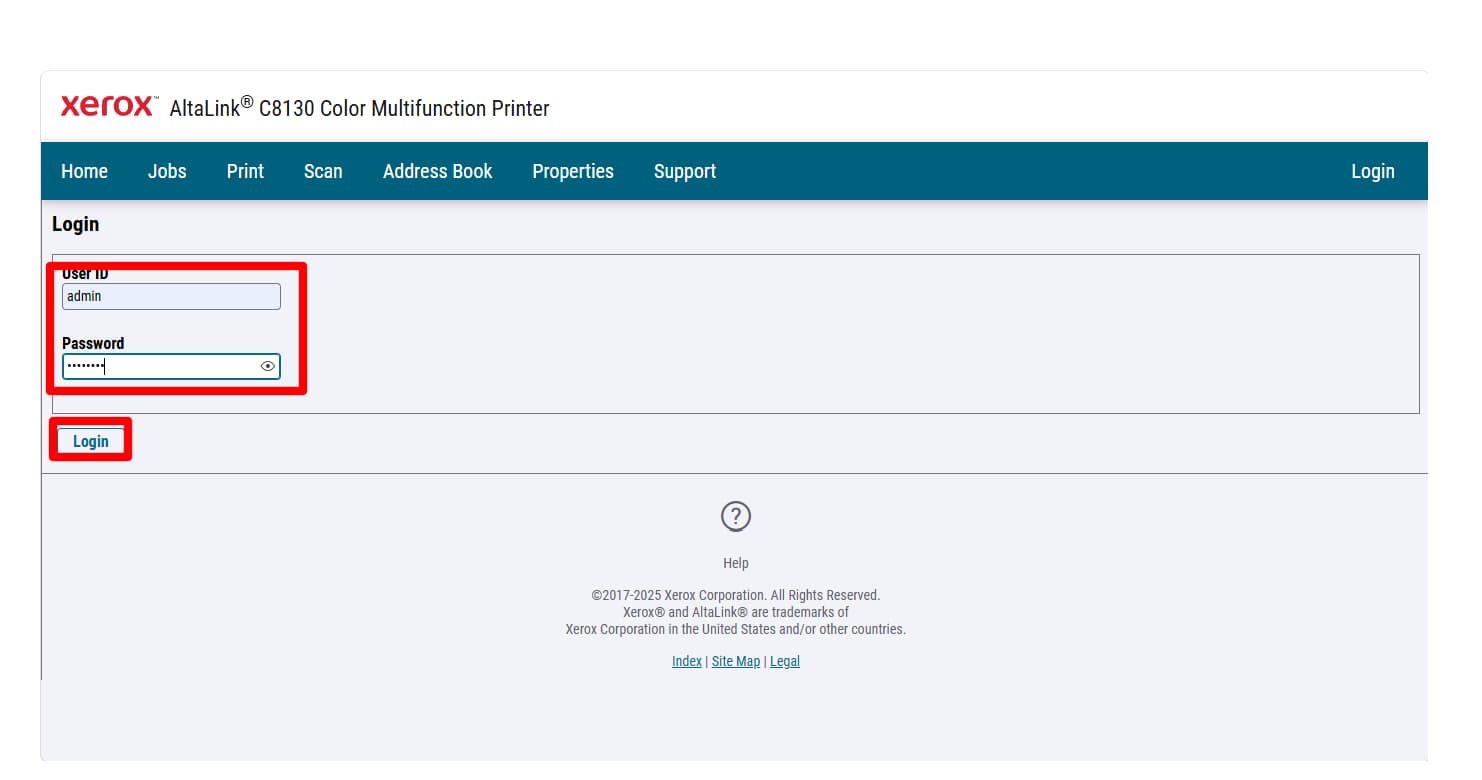Open the Print menu
The width and height of the screenshot is (1482, 780).
[x=245, y=171]
